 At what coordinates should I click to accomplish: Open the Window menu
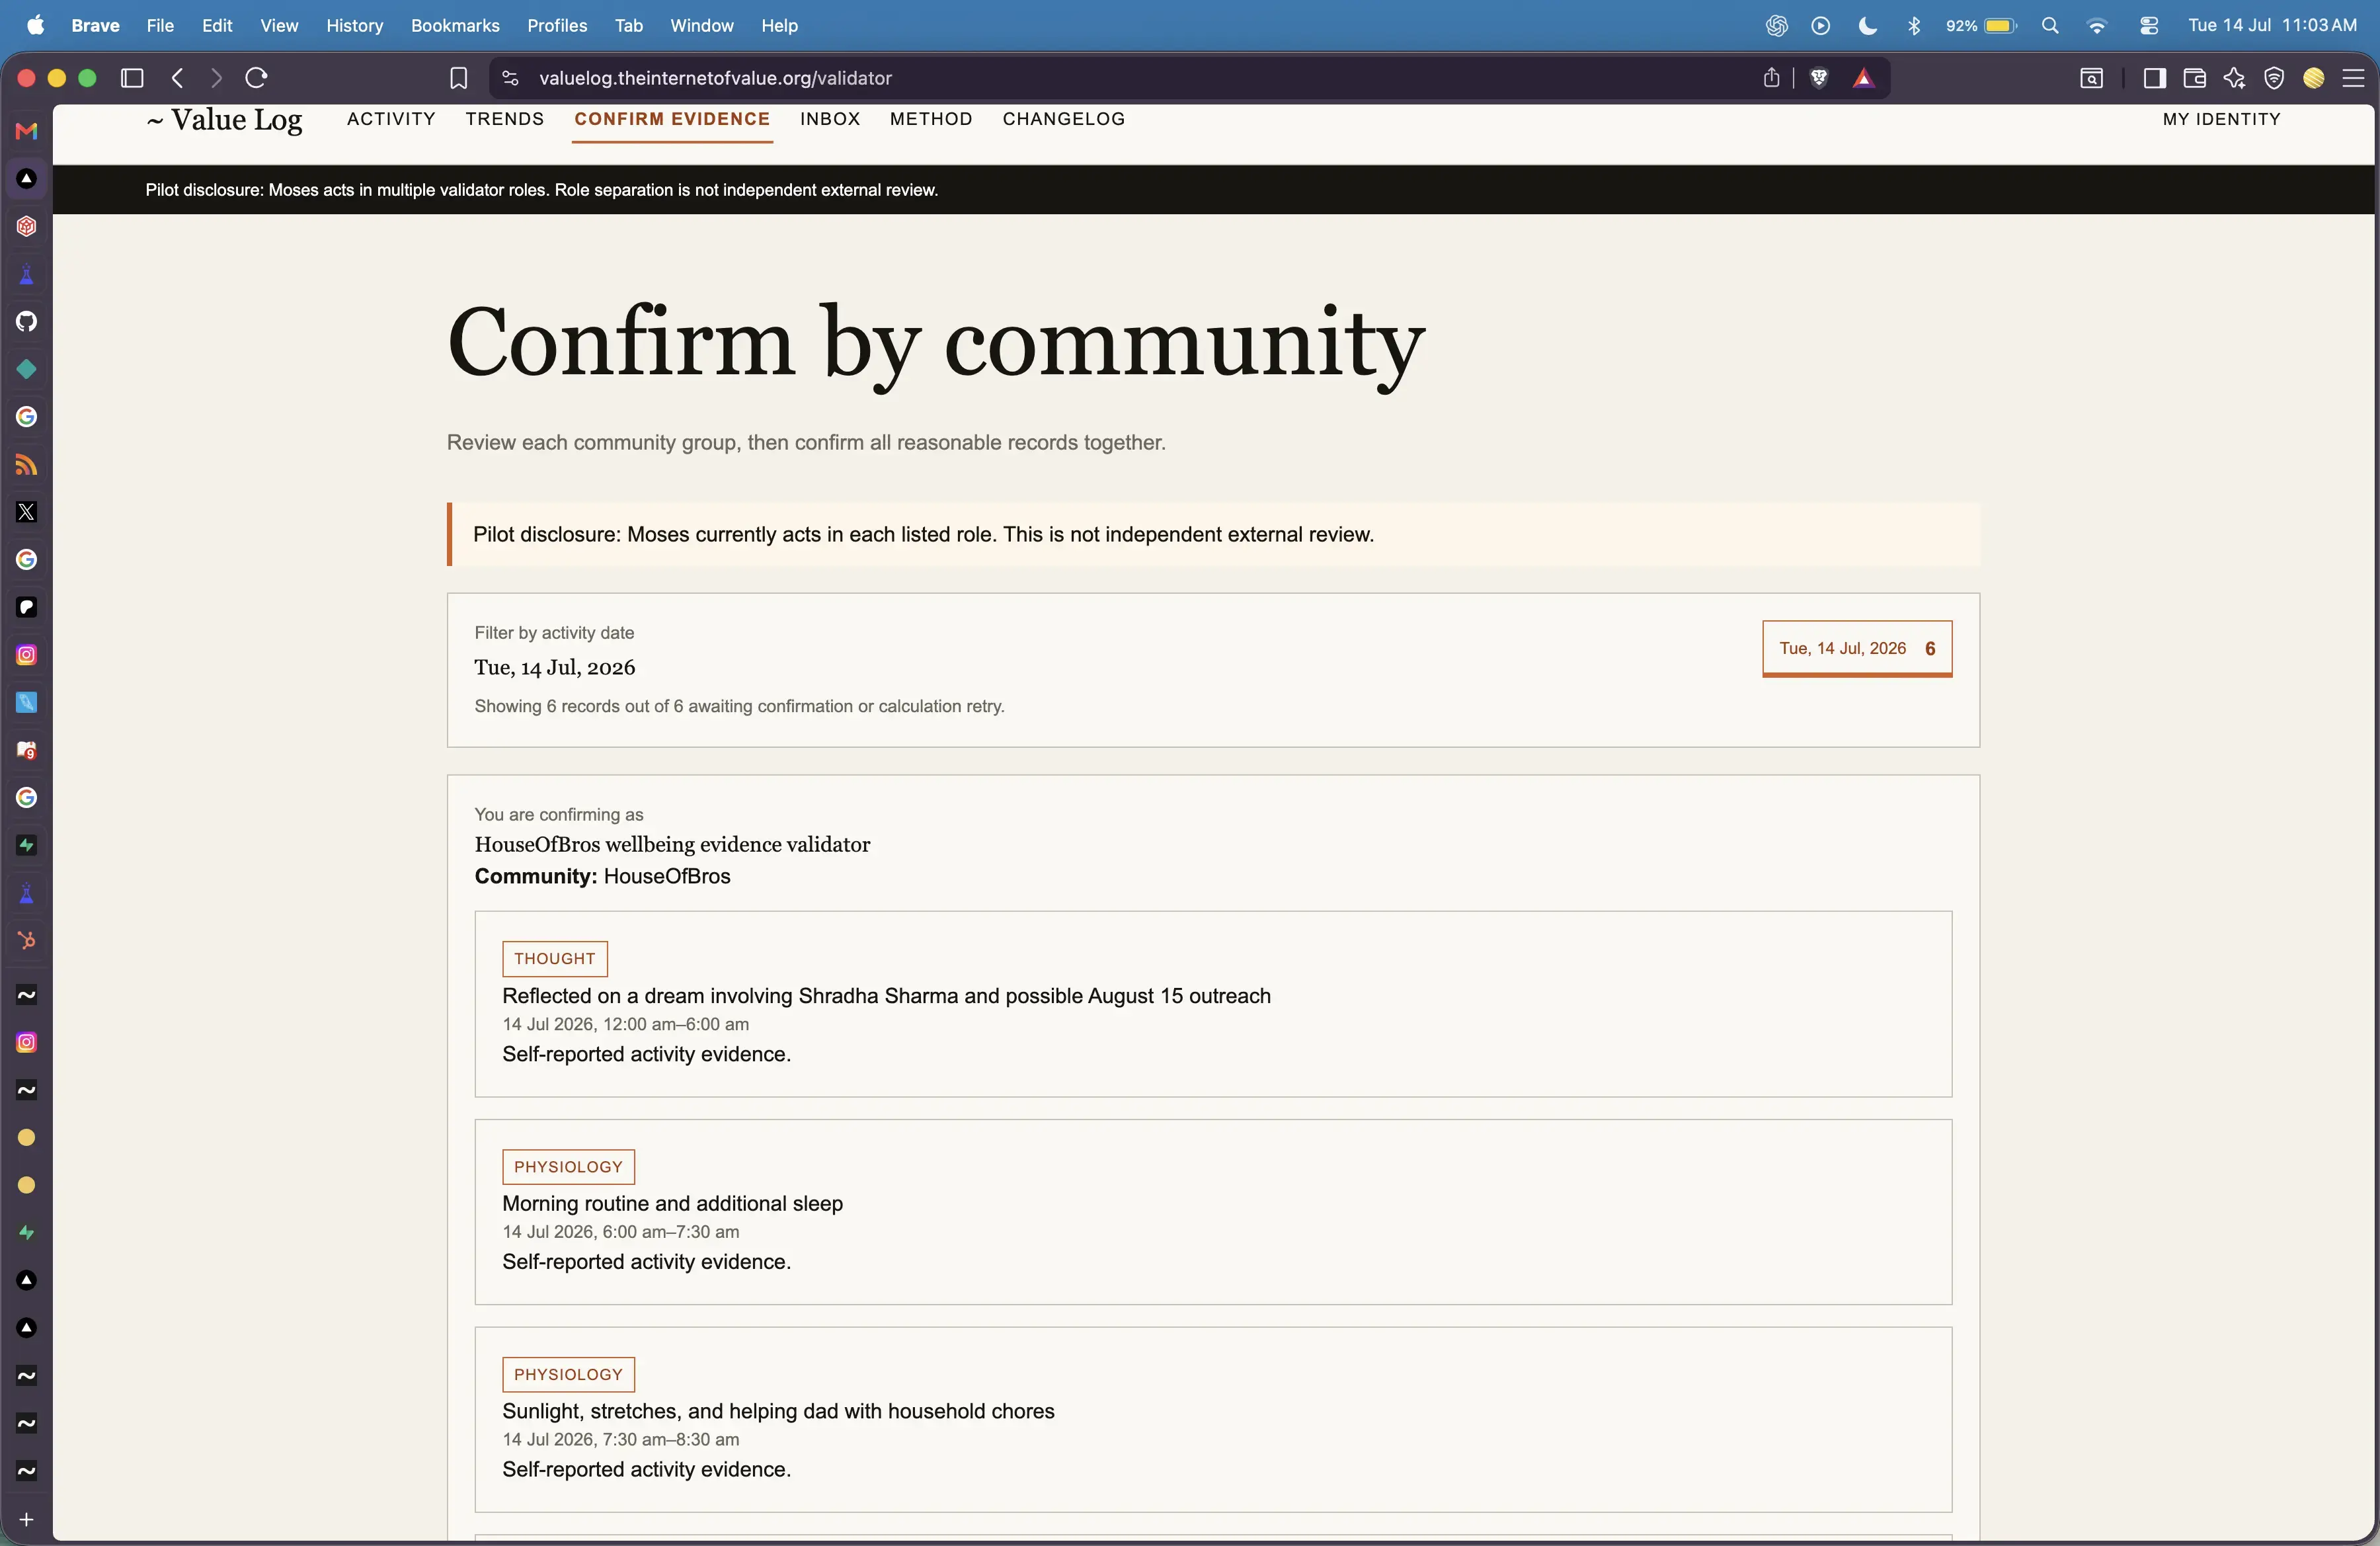tap(701, 26)
